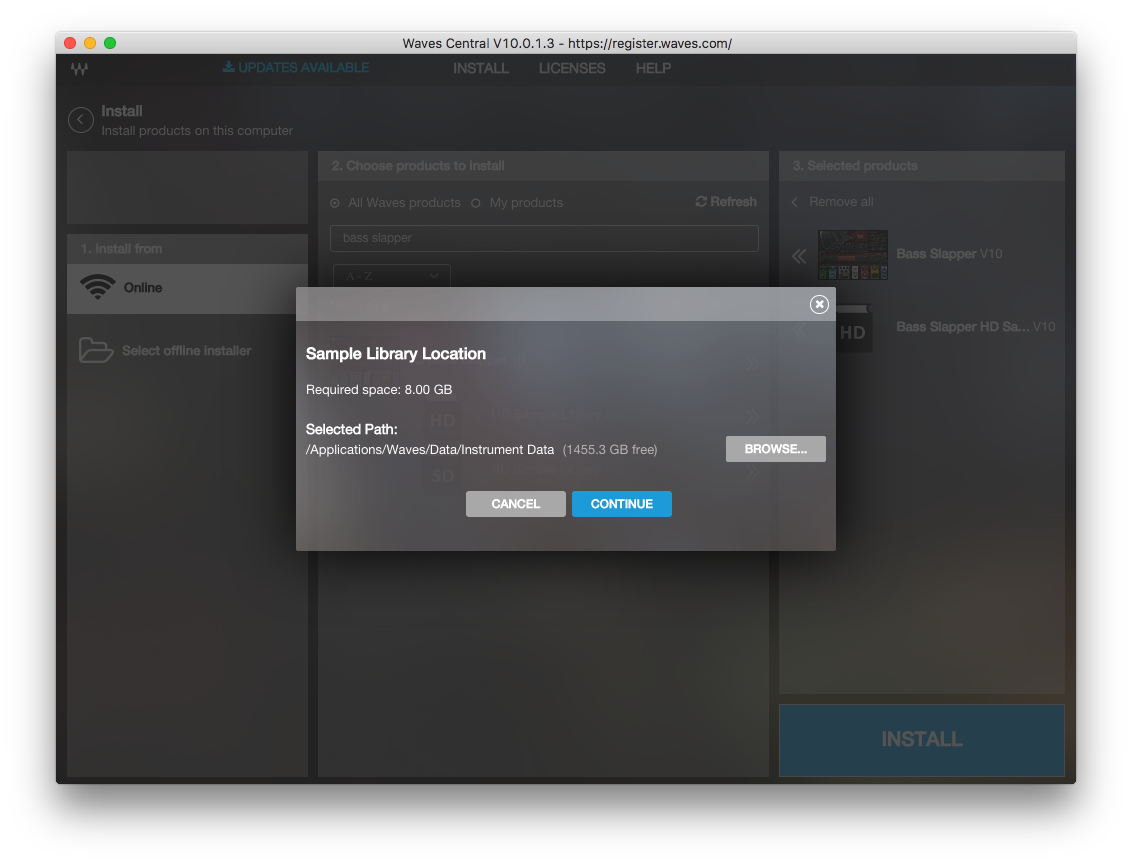Click the Bass Slapper HD Sa... V10 label
The image size is (1132, 864).
coord(975,327)
